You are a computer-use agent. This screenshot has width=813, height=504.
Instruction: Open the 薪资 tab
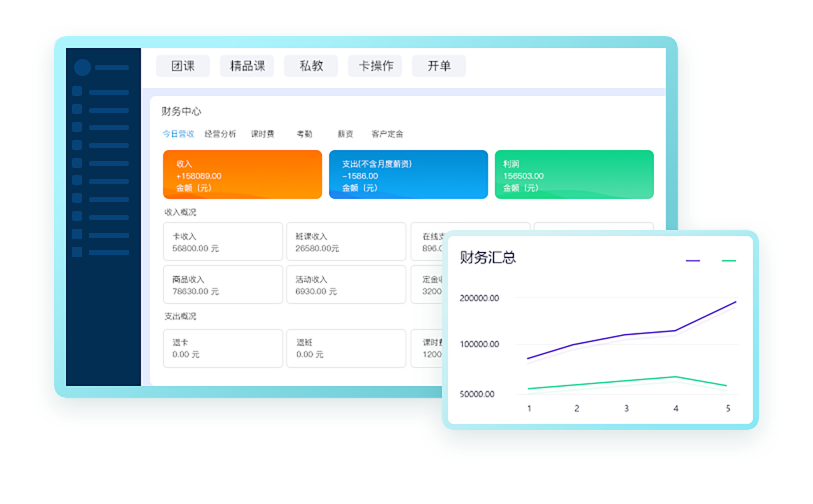click(345, 134)
